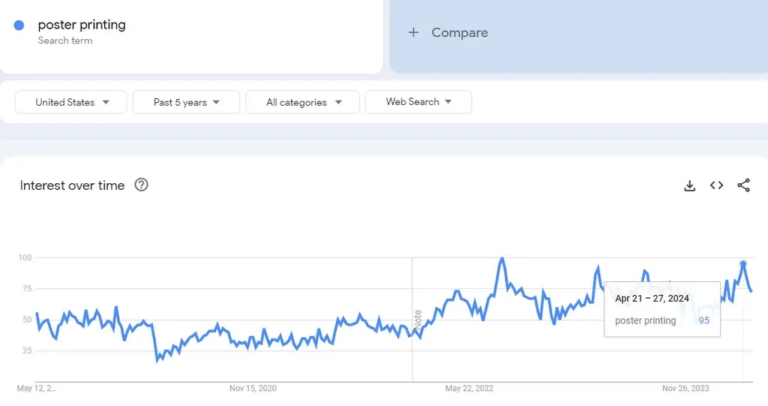Click the help icon beside Interest over time

click(x=141, y=185)
